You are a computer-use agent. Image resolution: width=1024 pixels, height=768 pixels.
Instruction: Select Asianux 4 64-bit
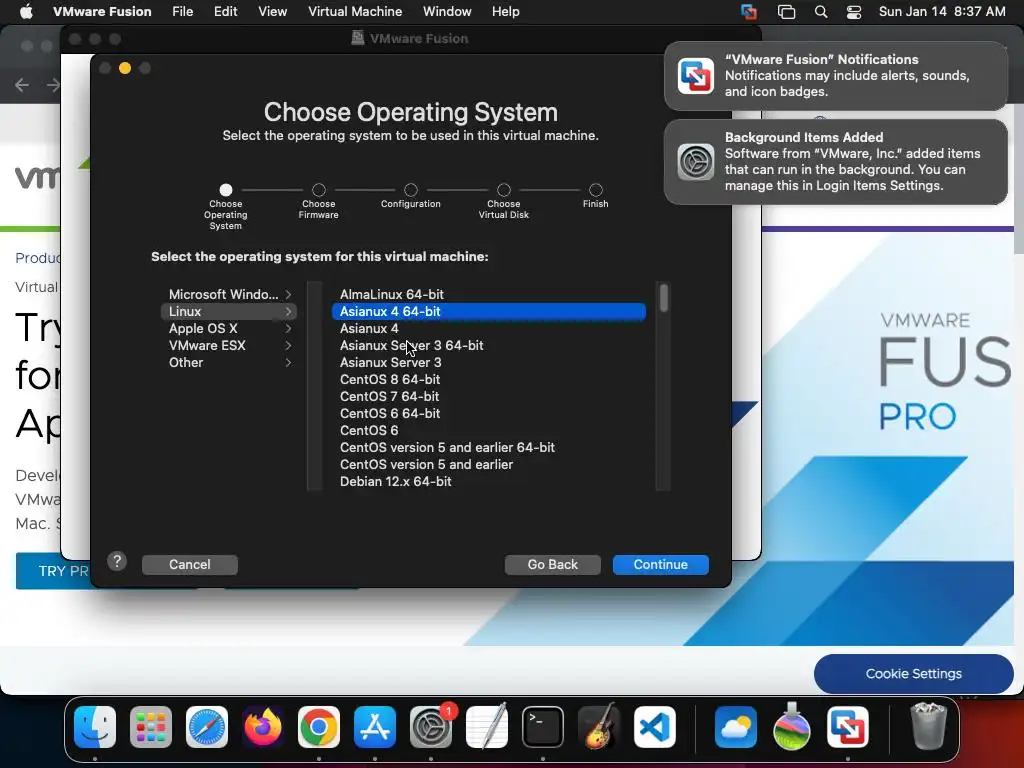tap(489, 312)
